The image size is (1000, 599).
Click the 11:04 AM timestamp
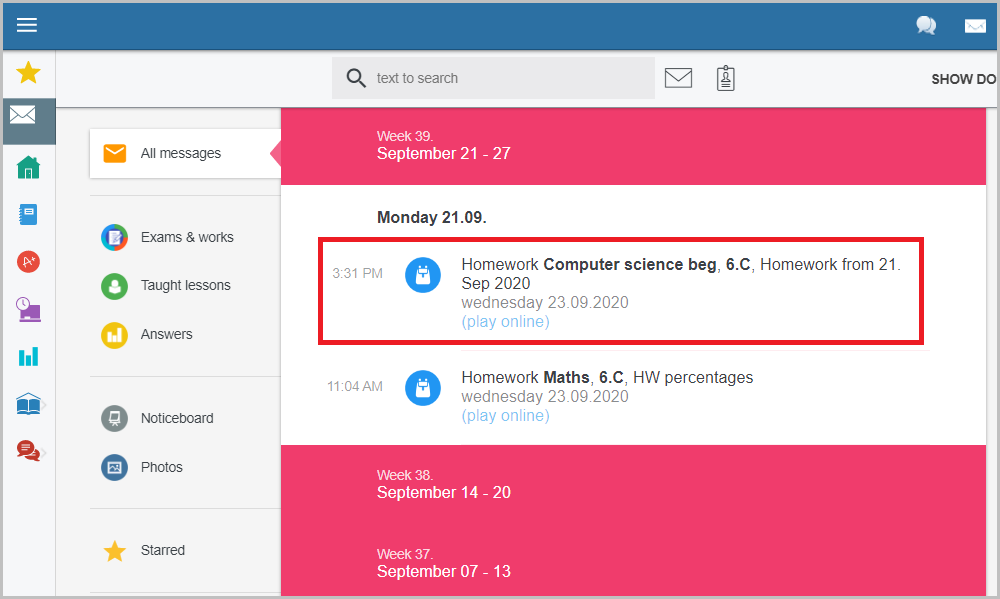pyautogui.click(x=355, y=386)
